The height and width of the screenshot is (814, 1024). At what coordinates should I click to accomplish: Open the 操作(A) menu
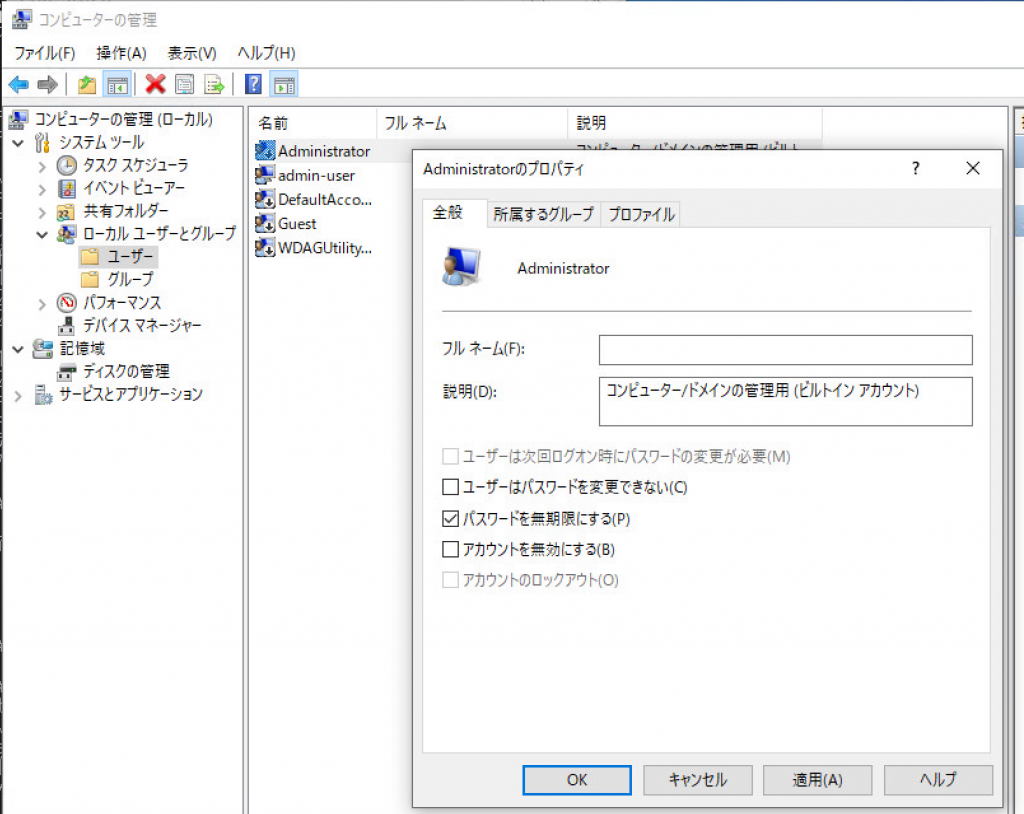pyautogui.click(x=121, y=52)
